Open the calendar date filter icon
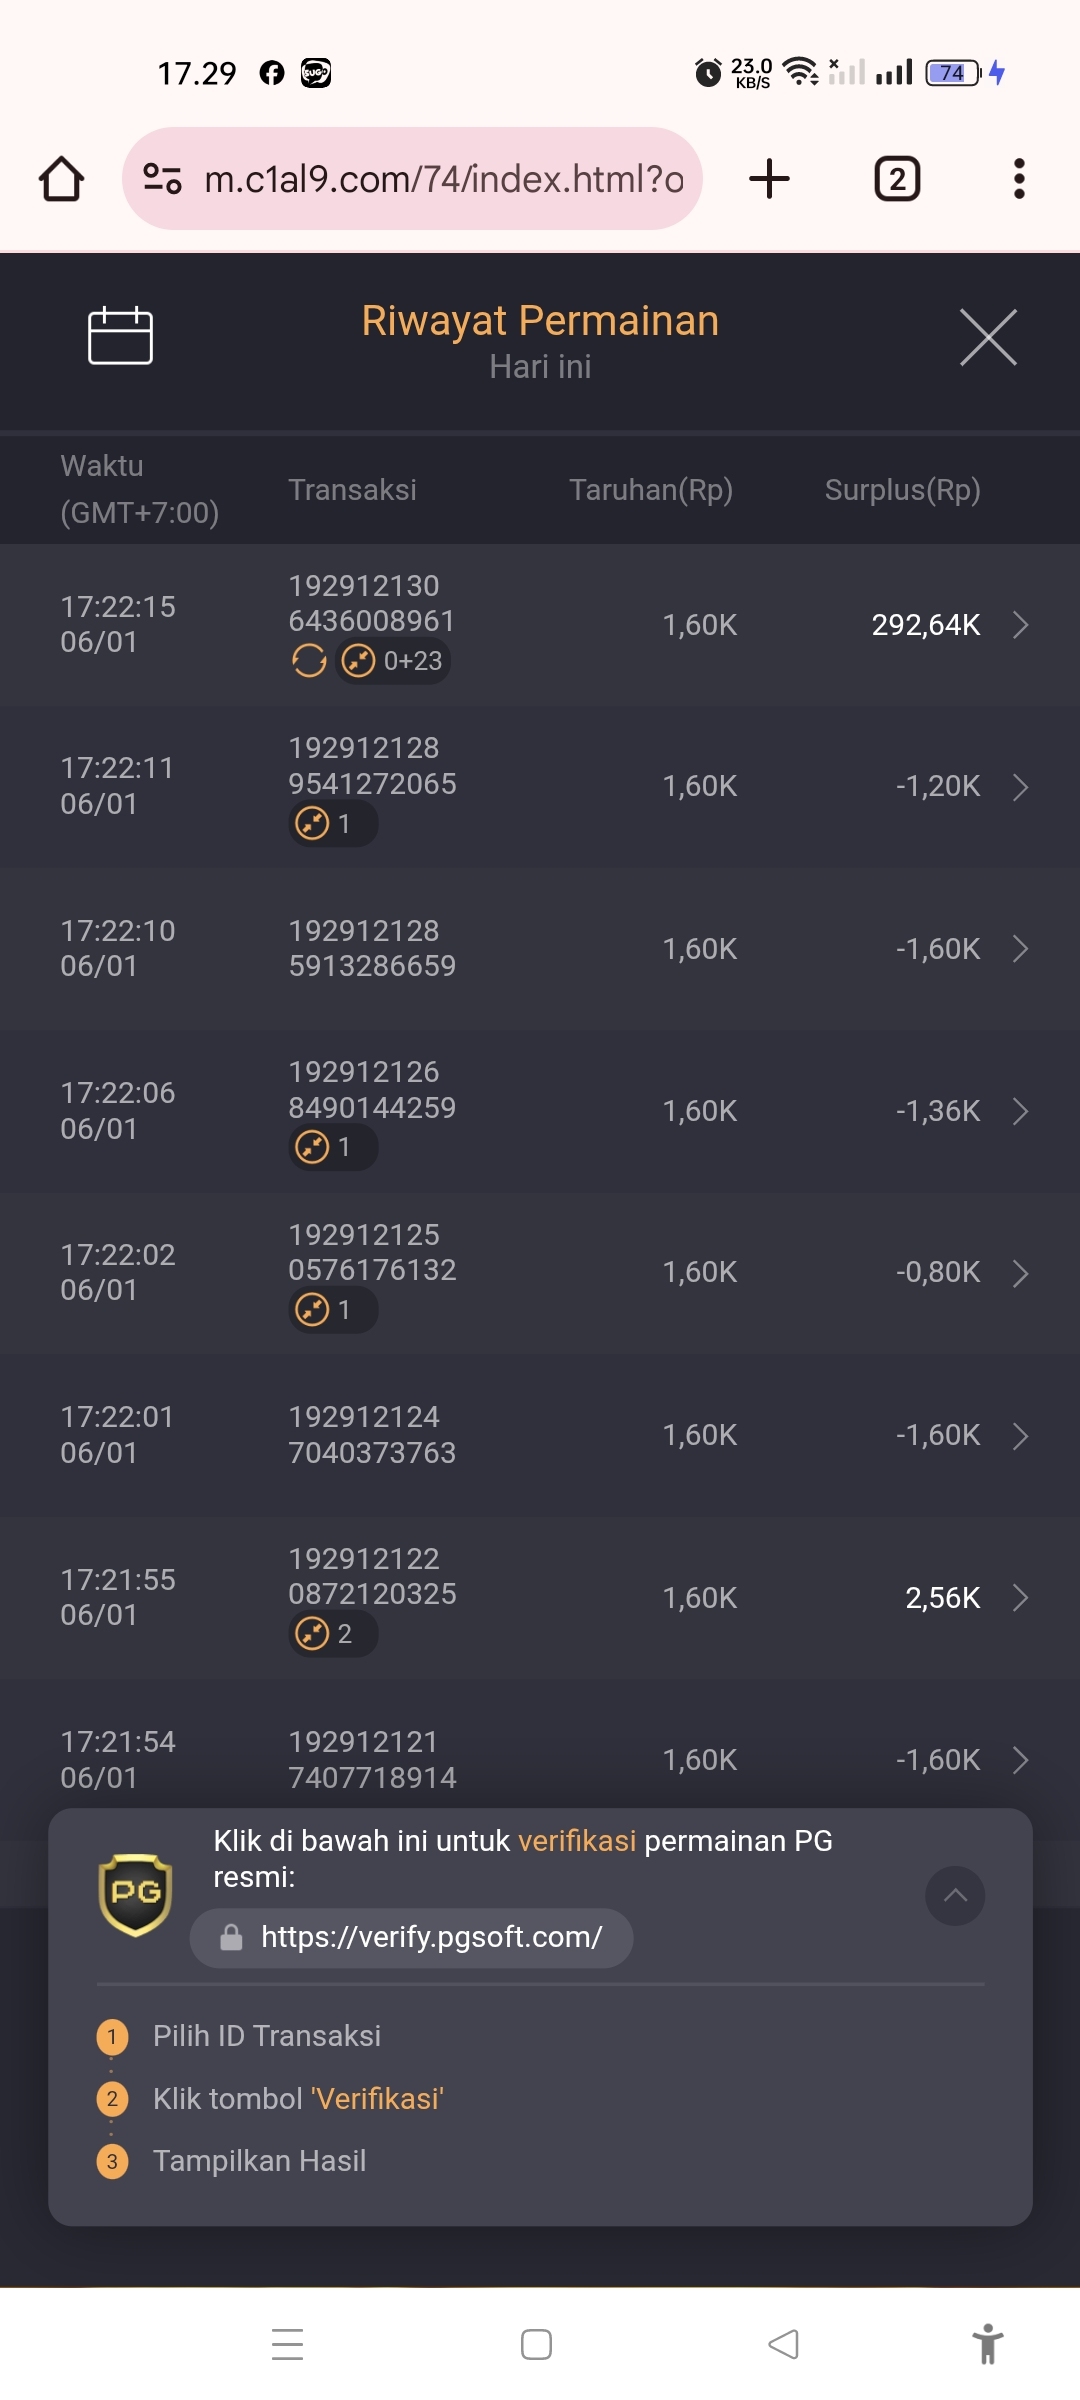The height and width of the screenshot is (2400, 1080). pos(120,336)
